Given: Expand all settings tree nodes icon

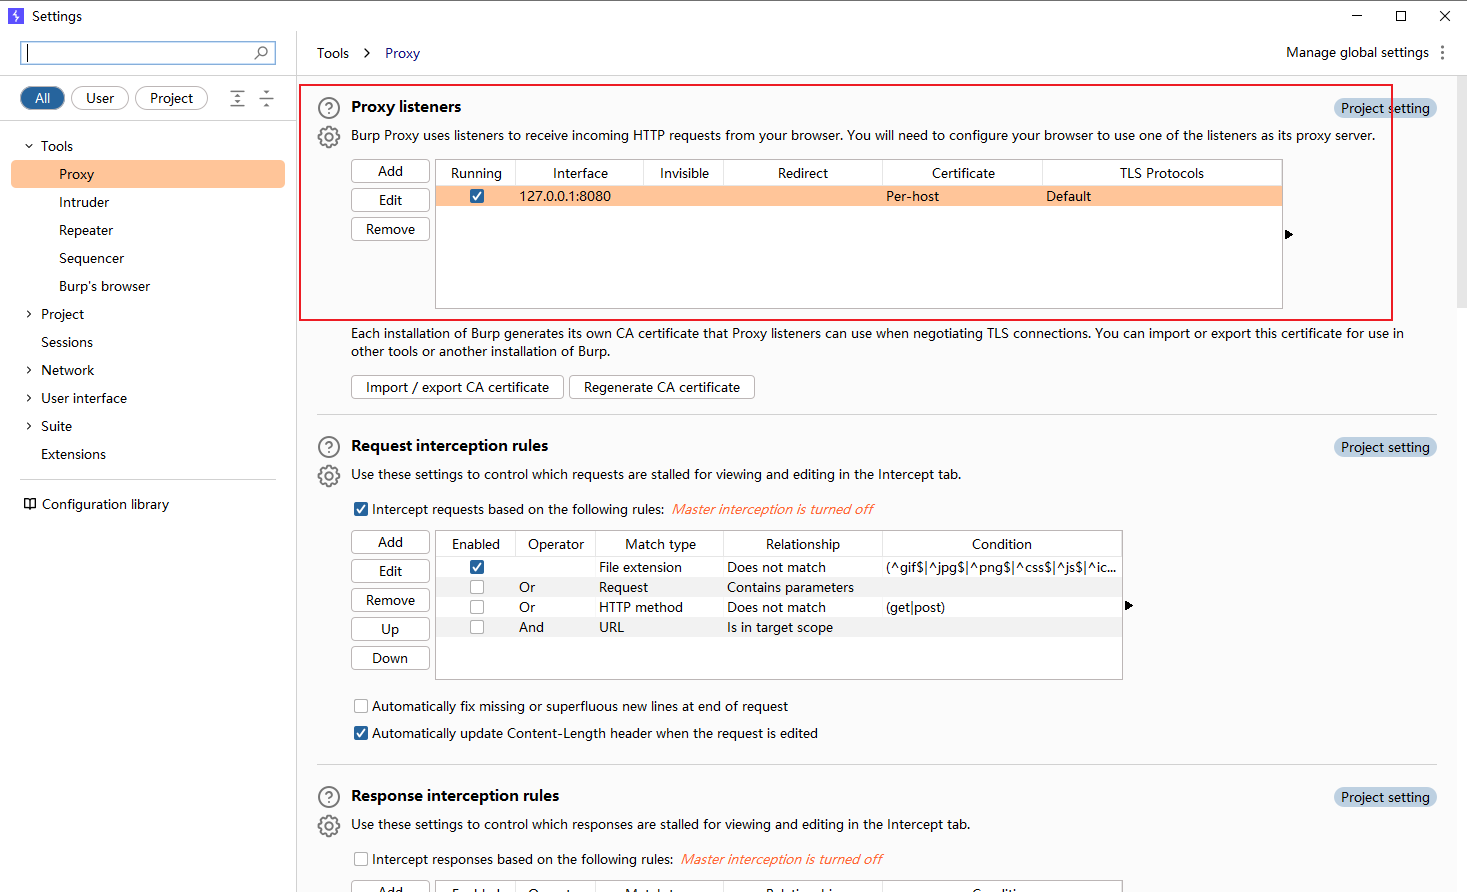Looking at the screenshot, I should pos(237,98).
